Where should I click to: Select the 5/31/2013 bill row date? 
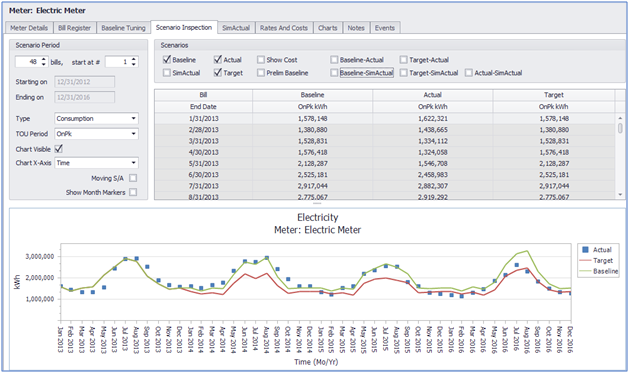click(x=203, y=164)
